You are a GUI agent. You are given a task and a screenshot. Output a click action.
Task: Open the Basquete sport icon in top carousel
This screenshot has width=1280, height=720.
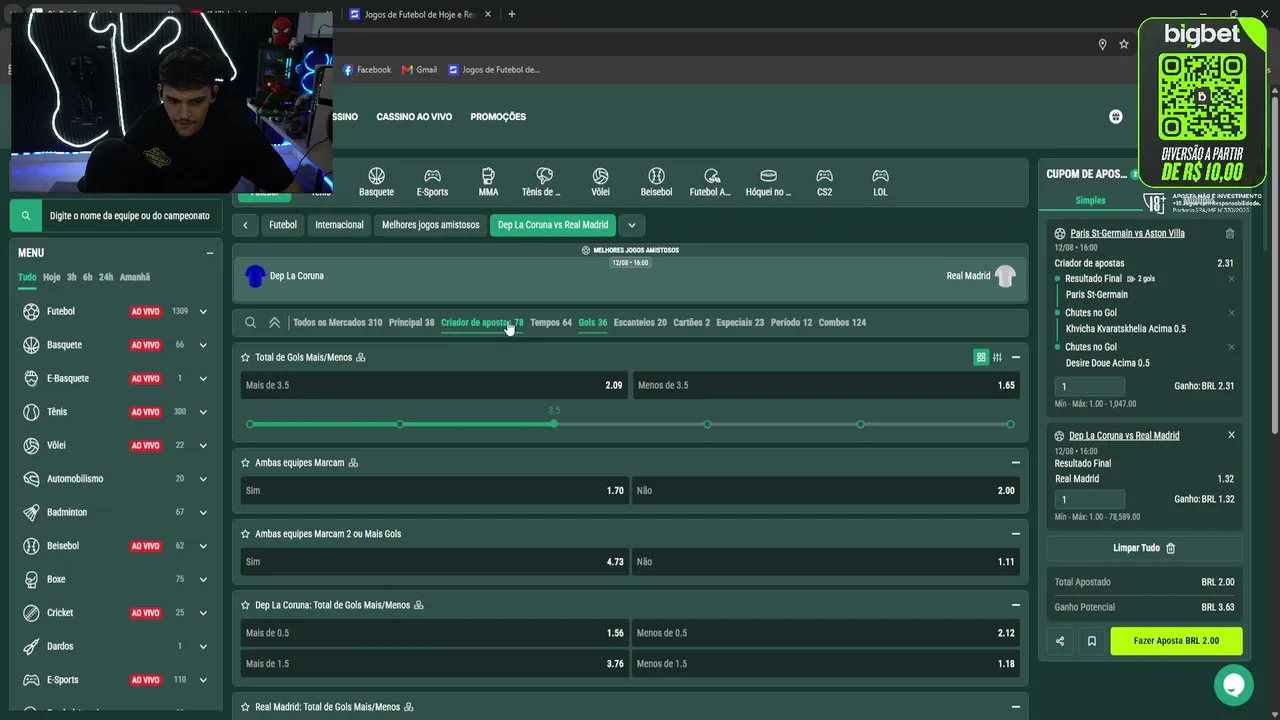(x=376, y=182)
